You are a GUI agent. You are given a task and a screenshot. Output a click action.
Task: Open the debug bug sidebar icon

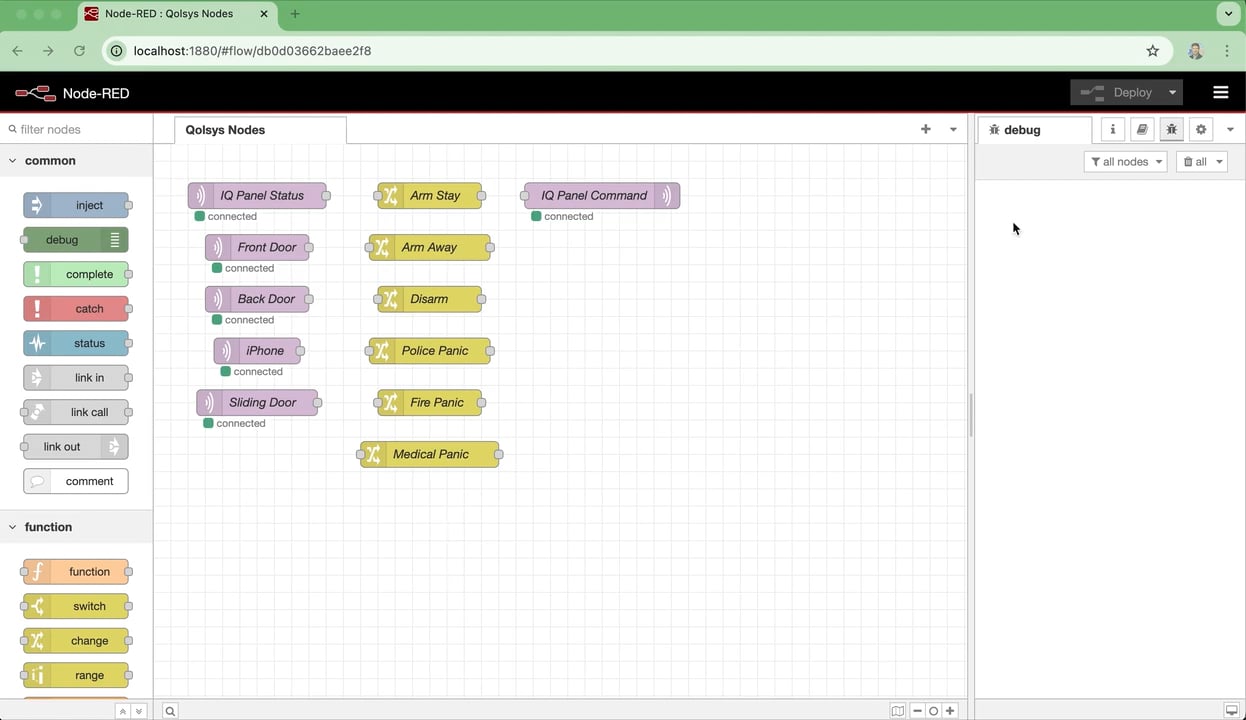coord(1172,129)
